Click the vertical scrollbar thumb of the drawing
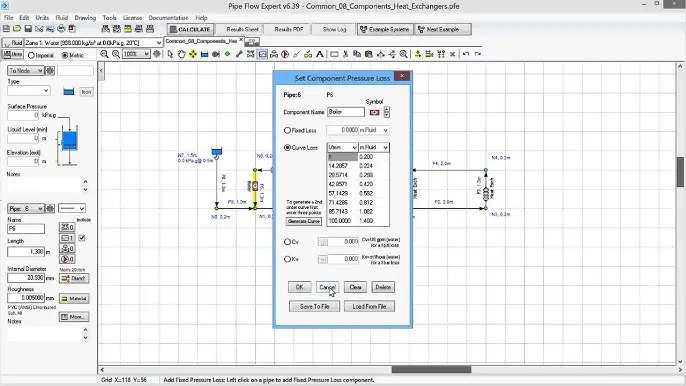The width and height of the screenshot is (686, 386). [x=680, y=172]
